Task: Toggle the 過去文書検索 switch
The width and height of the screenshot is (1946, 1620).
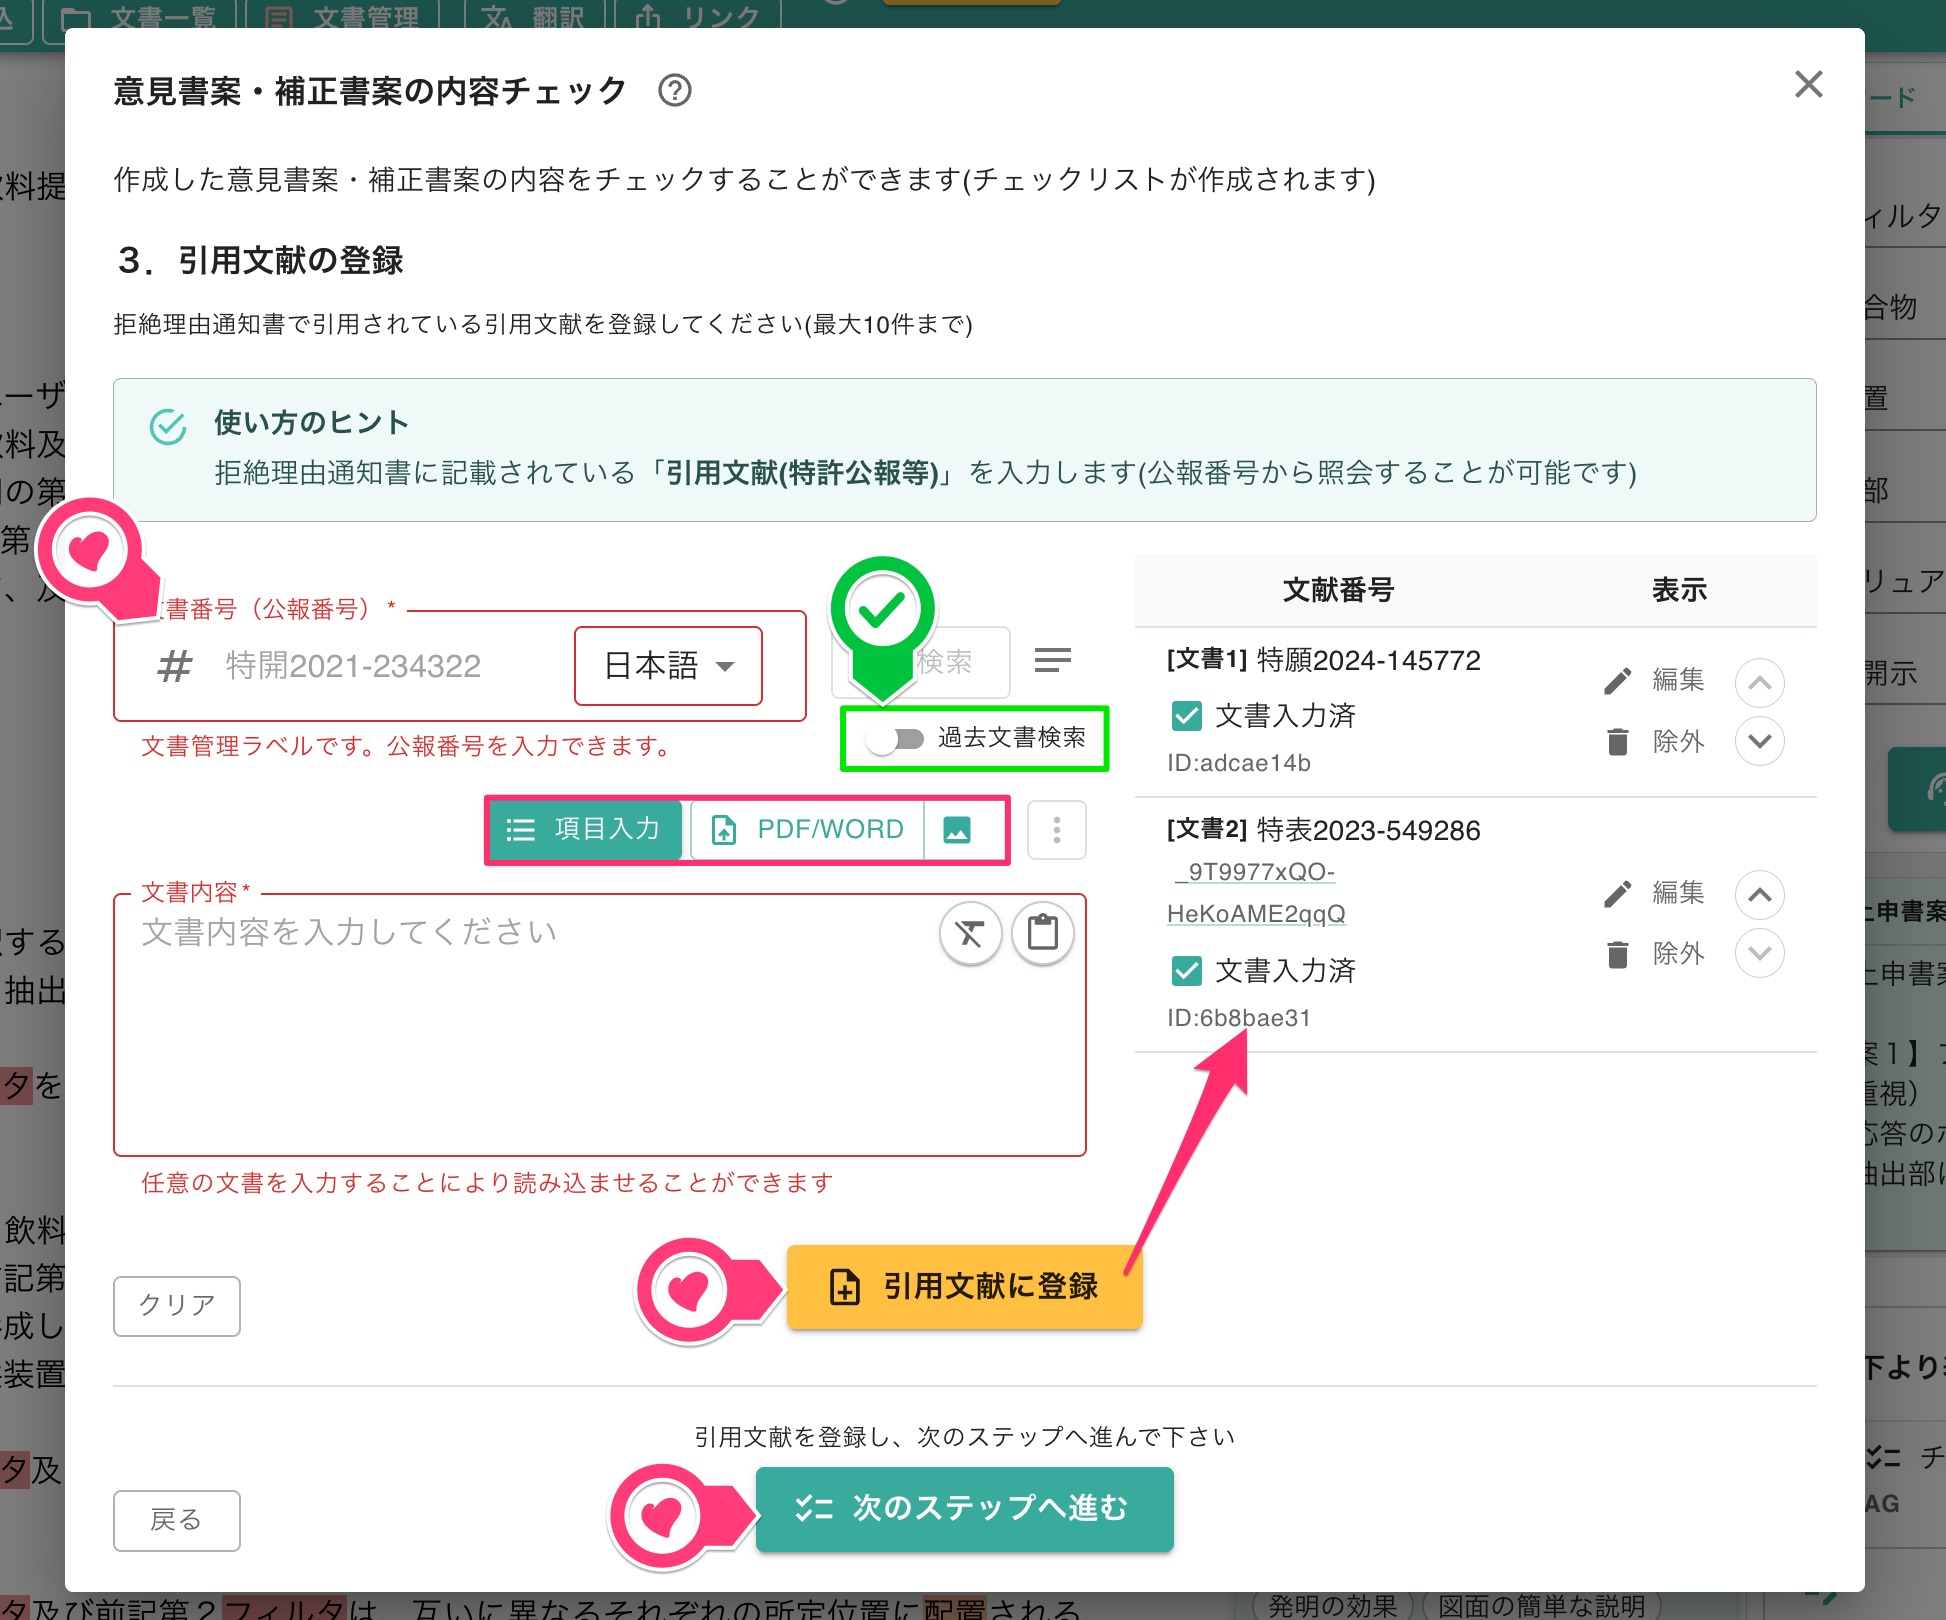Action: coord(895,739)
